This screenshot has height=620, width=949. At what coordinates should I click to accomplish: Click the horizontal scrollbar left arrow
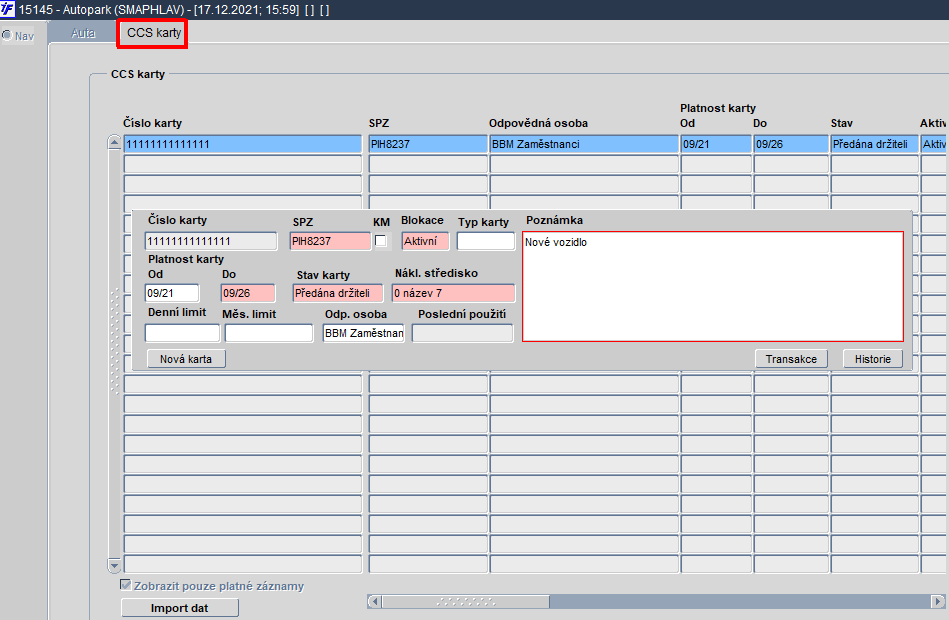point(375,602)
